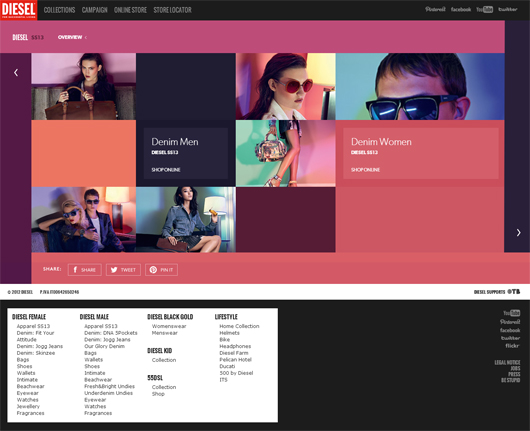
Task: Open photo of couple wearing sunglasses
Action: tap(84, 220)
